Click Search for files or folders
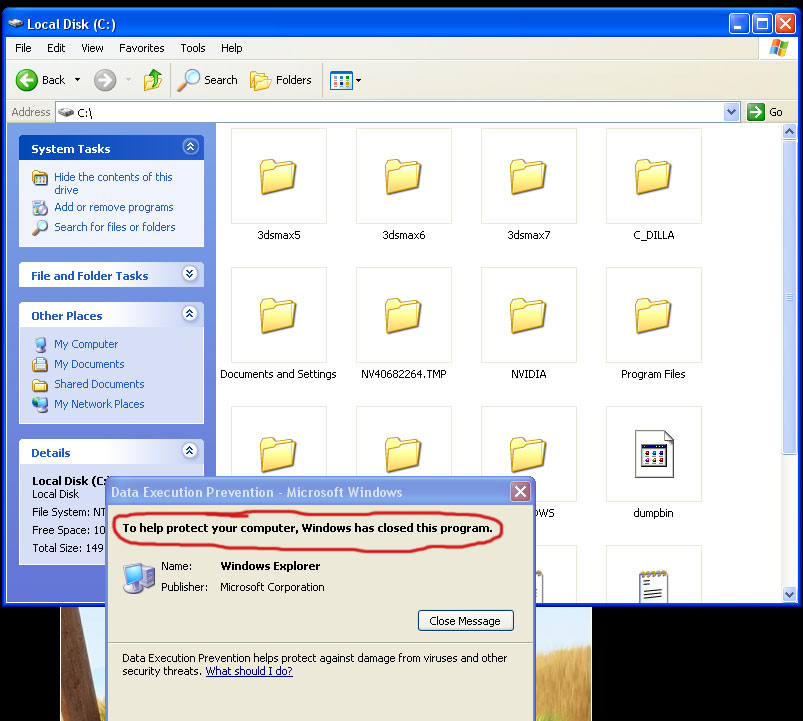The width and height of the screenshot is (803, 721). pos(115,227)
